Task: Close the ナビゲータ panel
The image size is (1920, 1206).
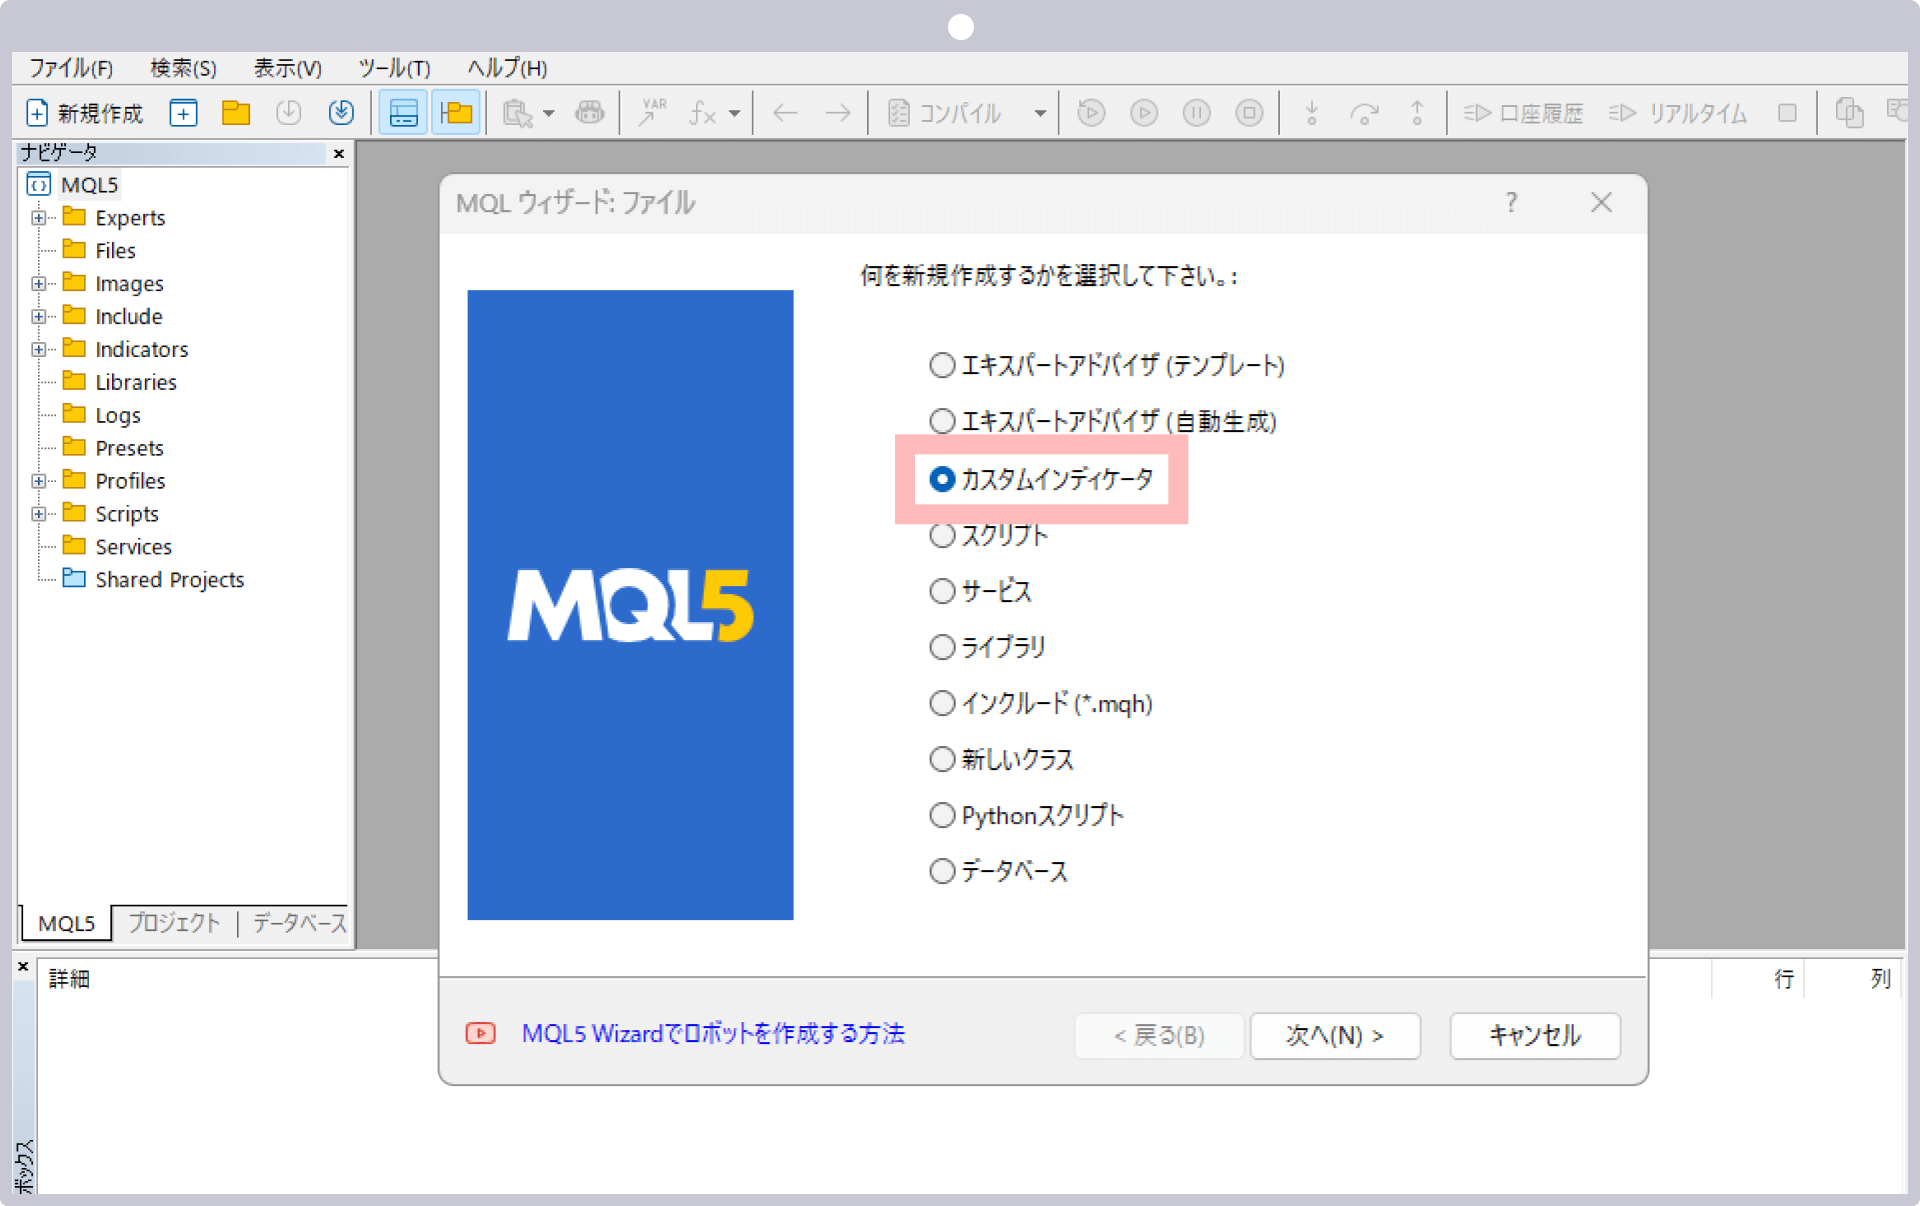Action: tap(338, 153)
